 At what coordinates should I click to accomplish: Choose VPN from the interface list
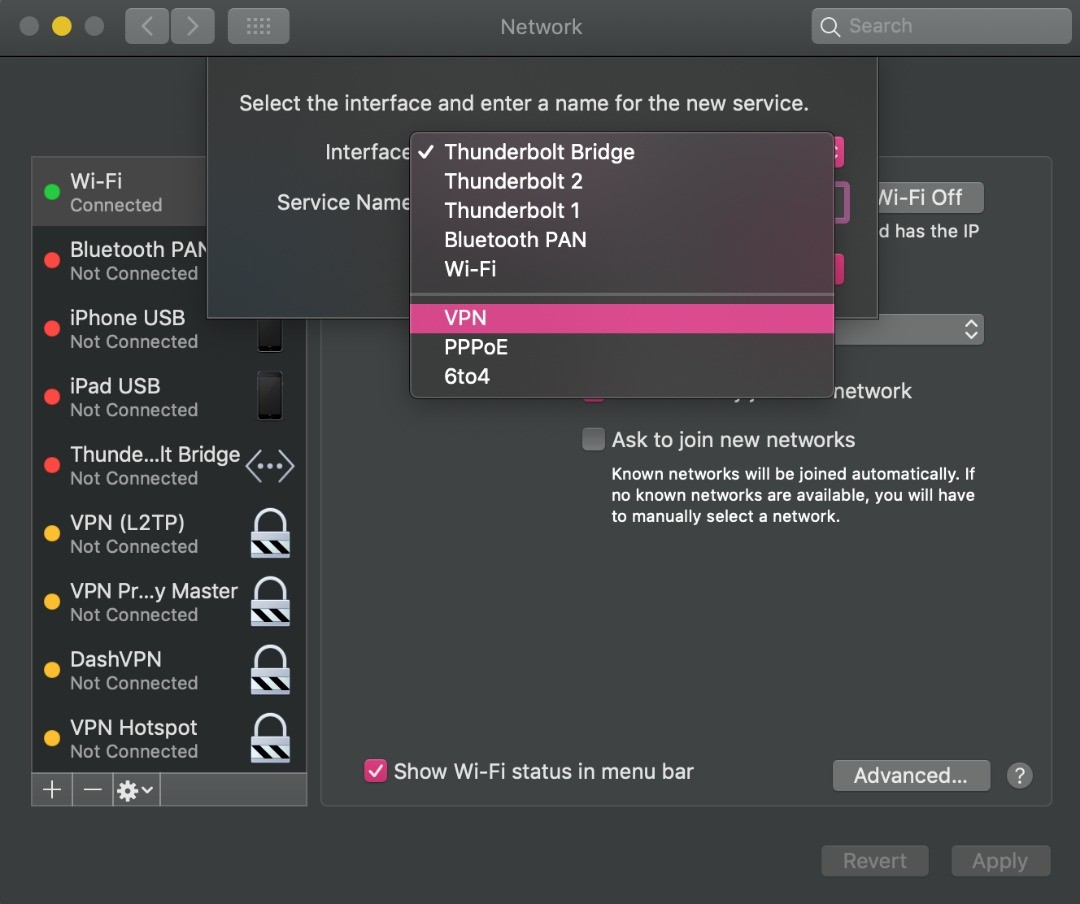pyautogui.click(x=465, y=318)
